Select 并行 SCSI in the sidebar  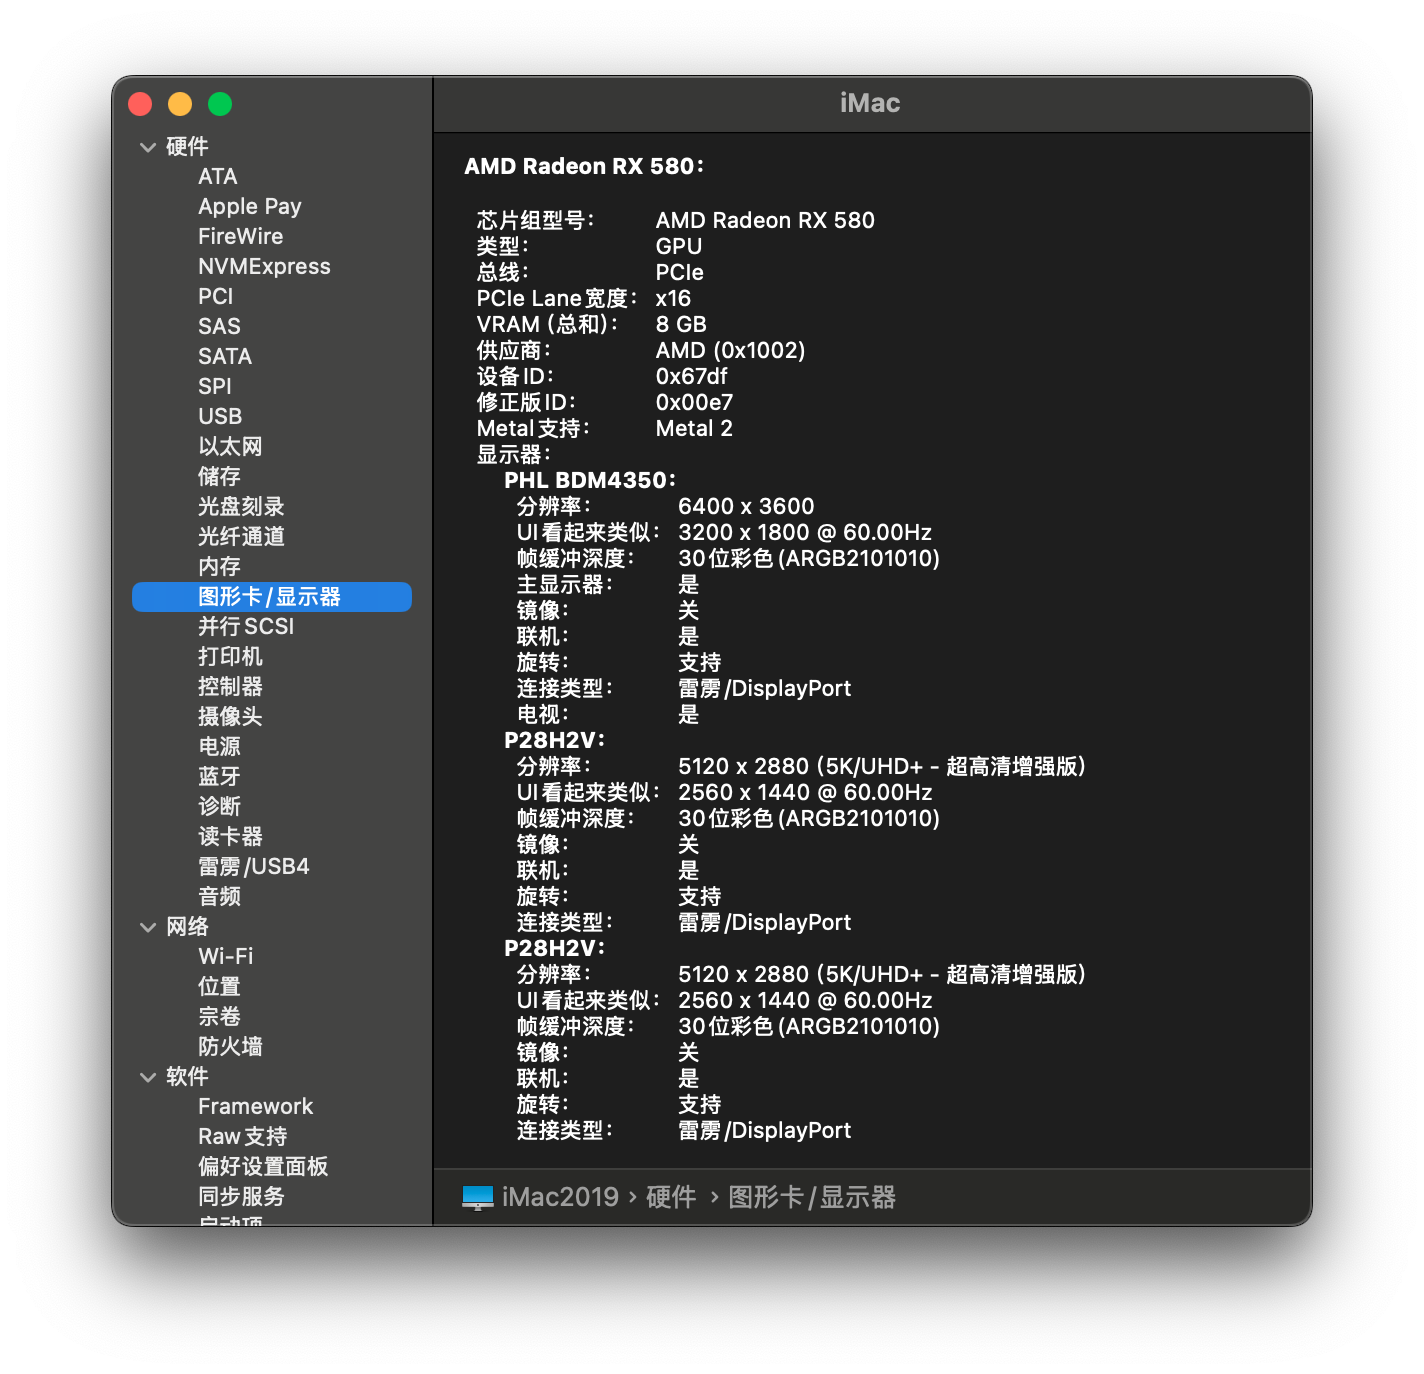tap(246, 626)
